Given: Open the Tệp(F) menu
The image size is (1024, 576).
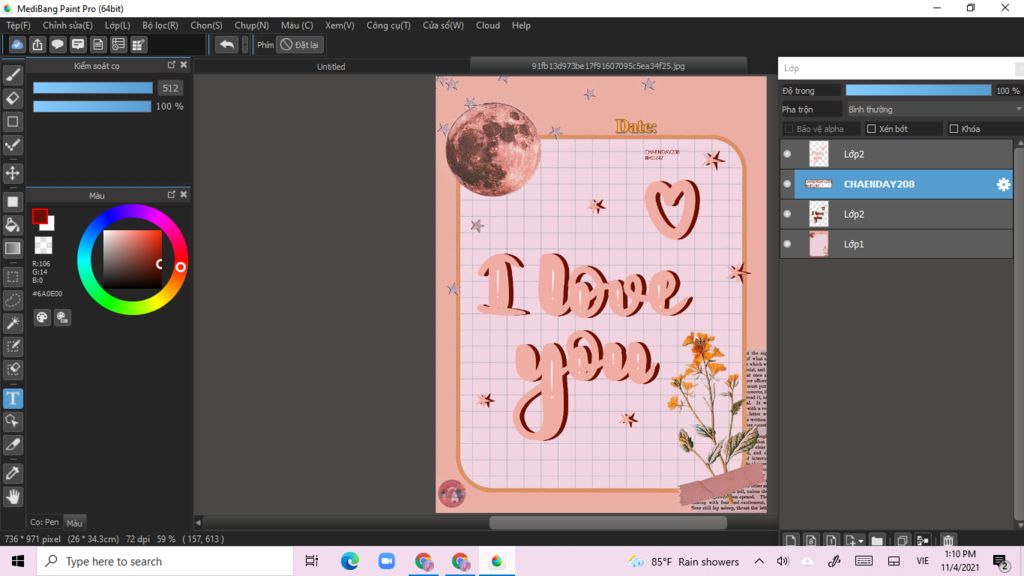Looking at the screenshot, I should click(x=18, y=25).
